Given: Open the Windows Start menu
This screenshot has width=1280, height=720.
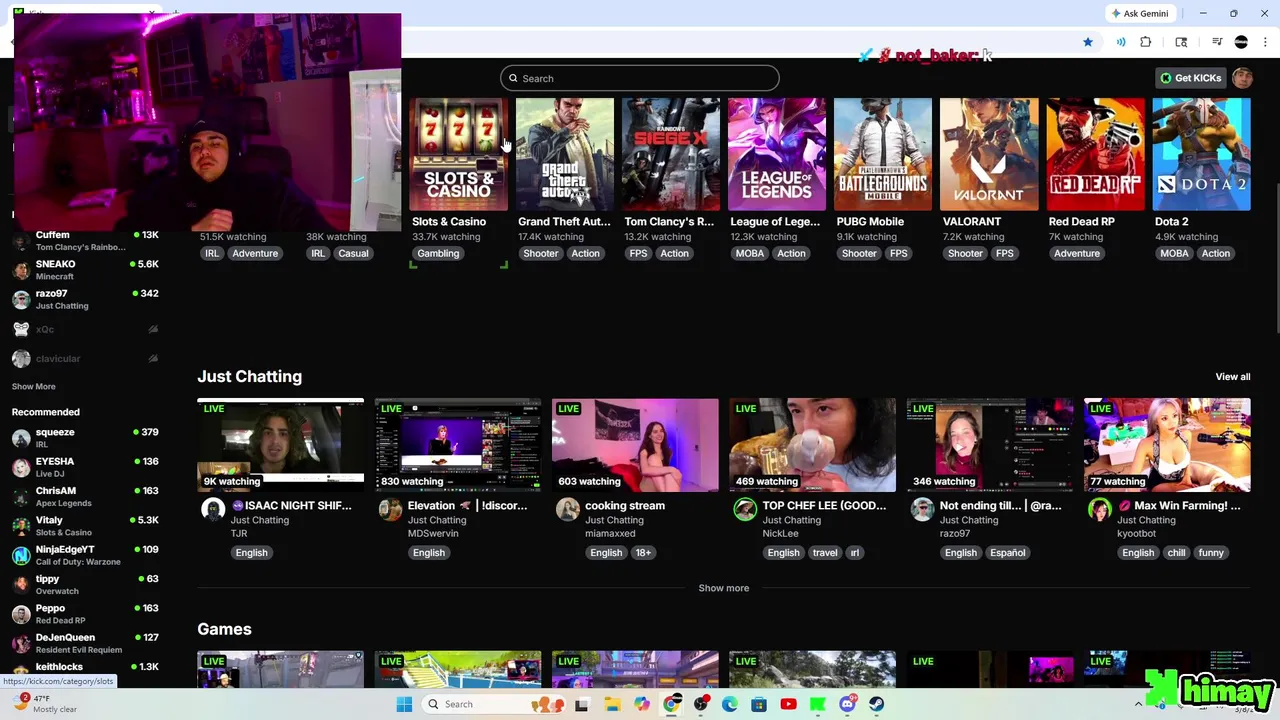Looking at the screenshot, I should pyautogui.click(x=404, y=704).
